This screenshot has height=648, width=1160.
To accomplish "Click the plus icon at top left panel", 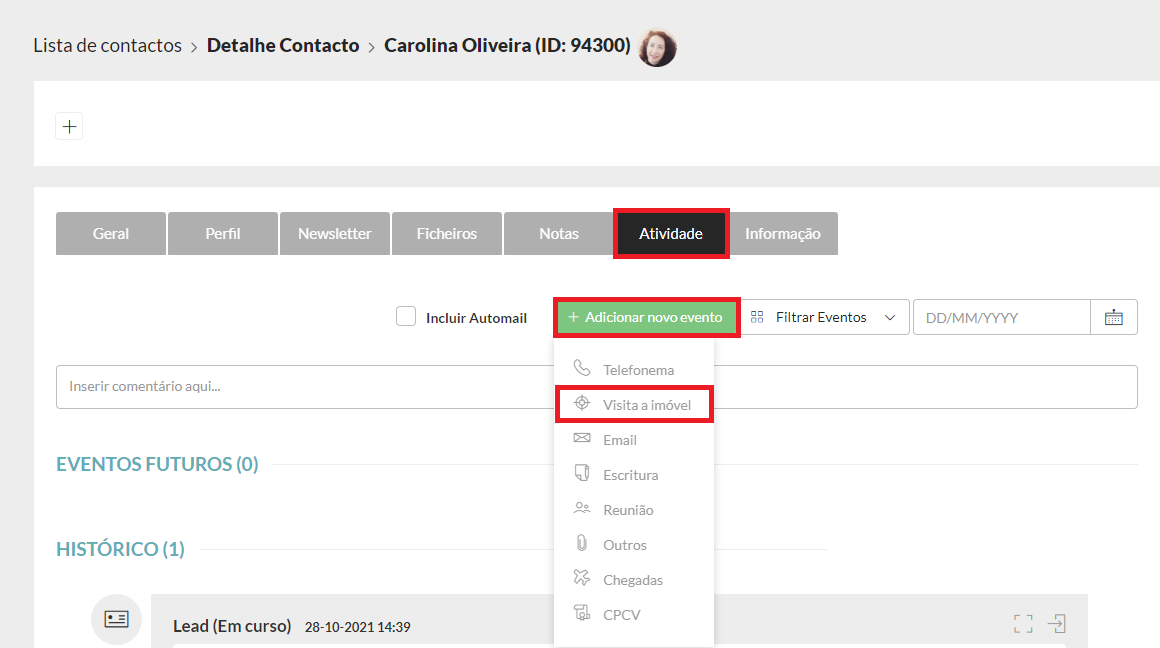I will coord(69,127).
